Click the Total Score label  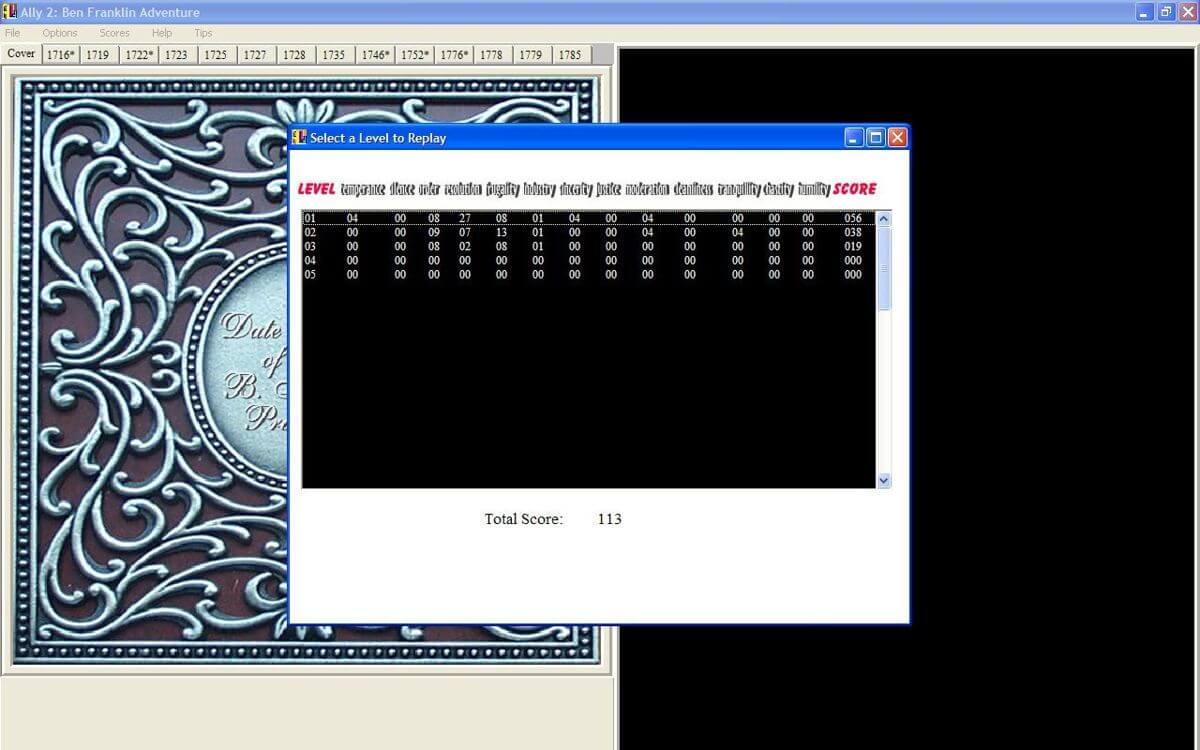pos(524,519)
